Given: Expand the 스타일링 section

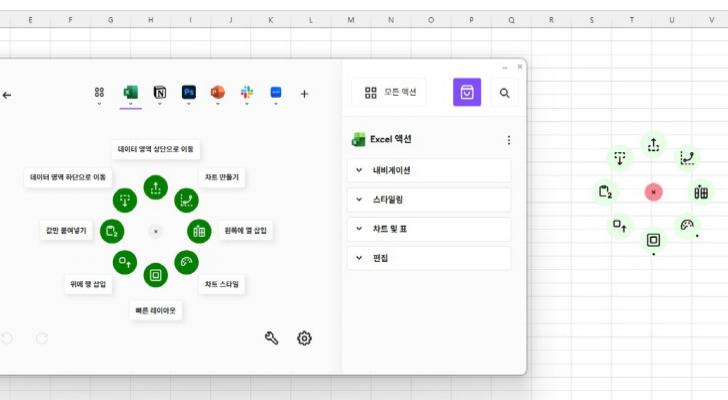Looking at the screenshot, I should pyautogui.click(x=429, y=200).
